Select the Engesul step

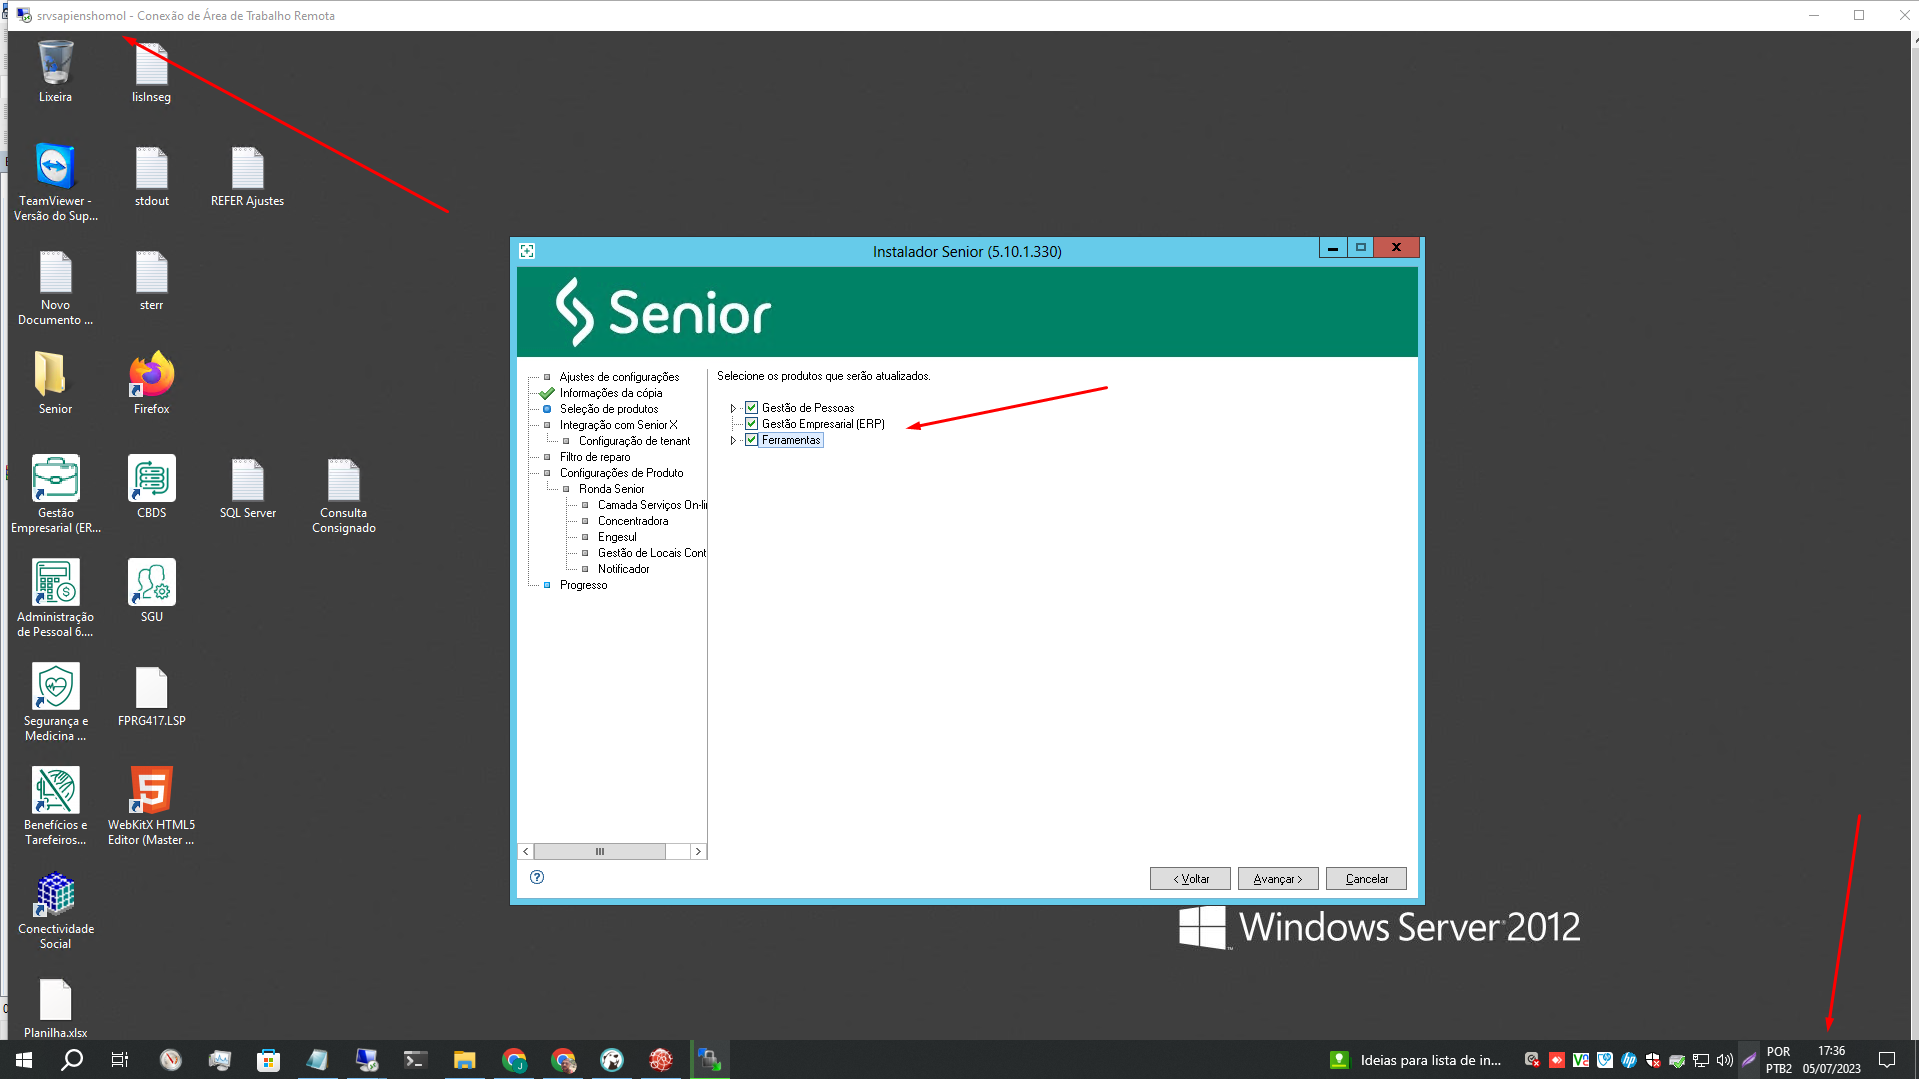click(x=616, y=537)
